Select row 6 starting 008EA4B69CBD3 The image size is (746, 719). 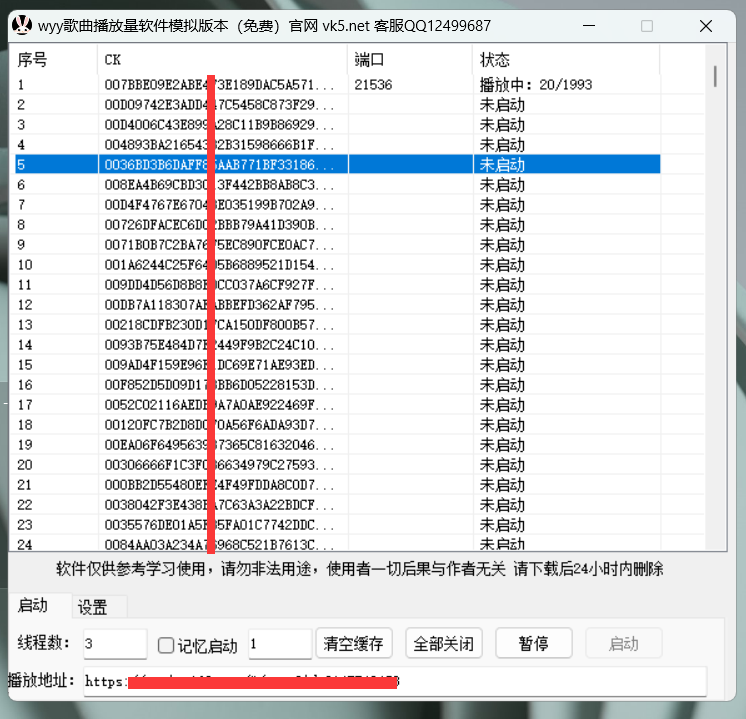(x=337, y=184)
